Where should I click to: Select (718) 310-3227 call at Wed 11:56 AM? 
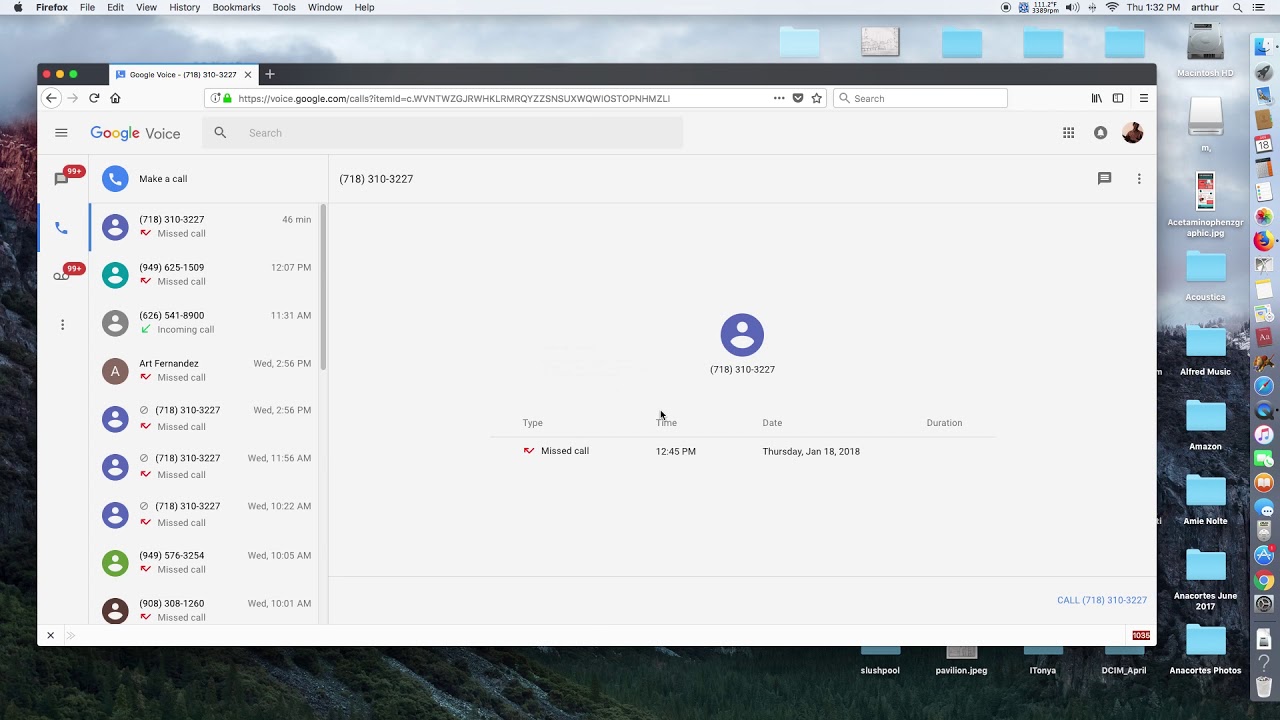(204, 466)
